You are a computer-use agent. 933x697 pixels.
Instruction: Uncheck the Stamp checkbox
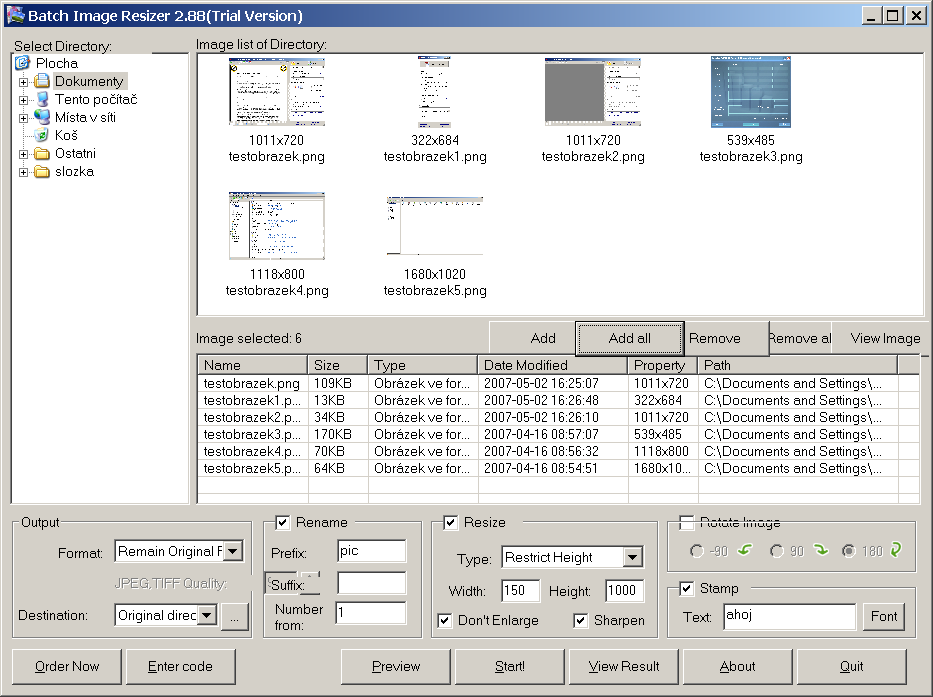(686, 588)
